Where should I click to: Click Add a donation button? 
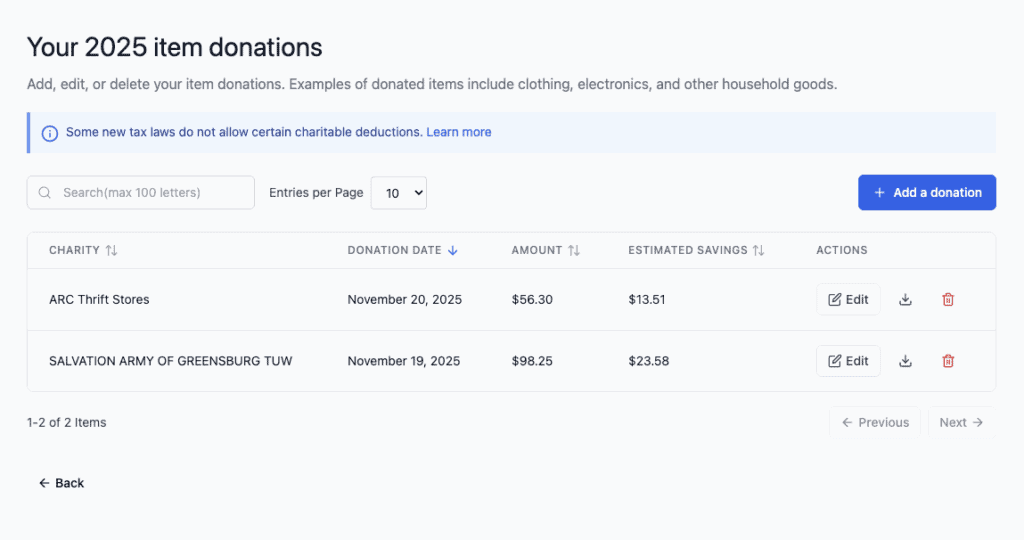tap(926, 193)
